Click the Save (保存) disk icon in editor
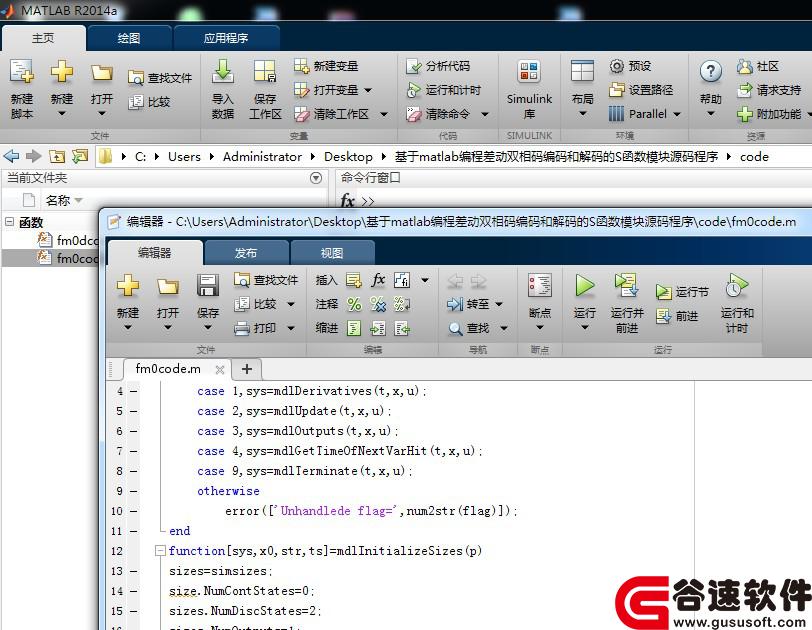812x630 pixels. coord(208,286)
